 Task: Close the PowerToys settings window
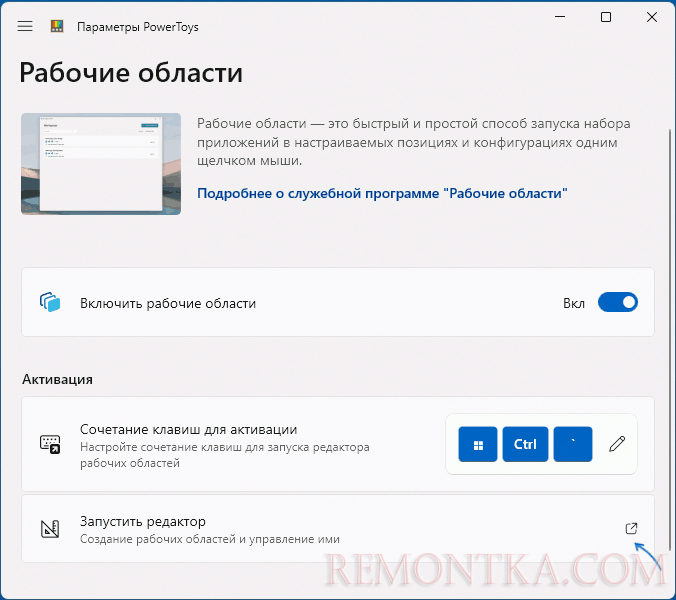click(x=652, y=17)
